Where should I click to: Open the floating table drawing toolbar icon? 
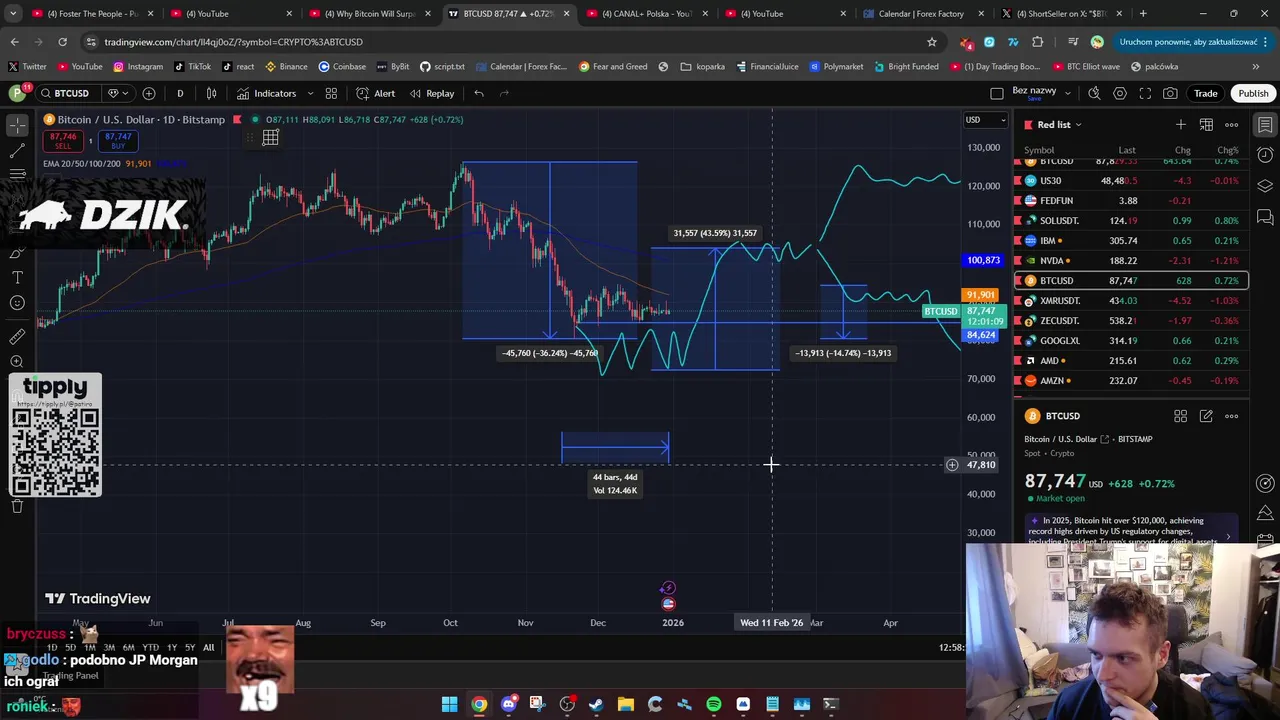pyautogui.click(x=270, y=138)
